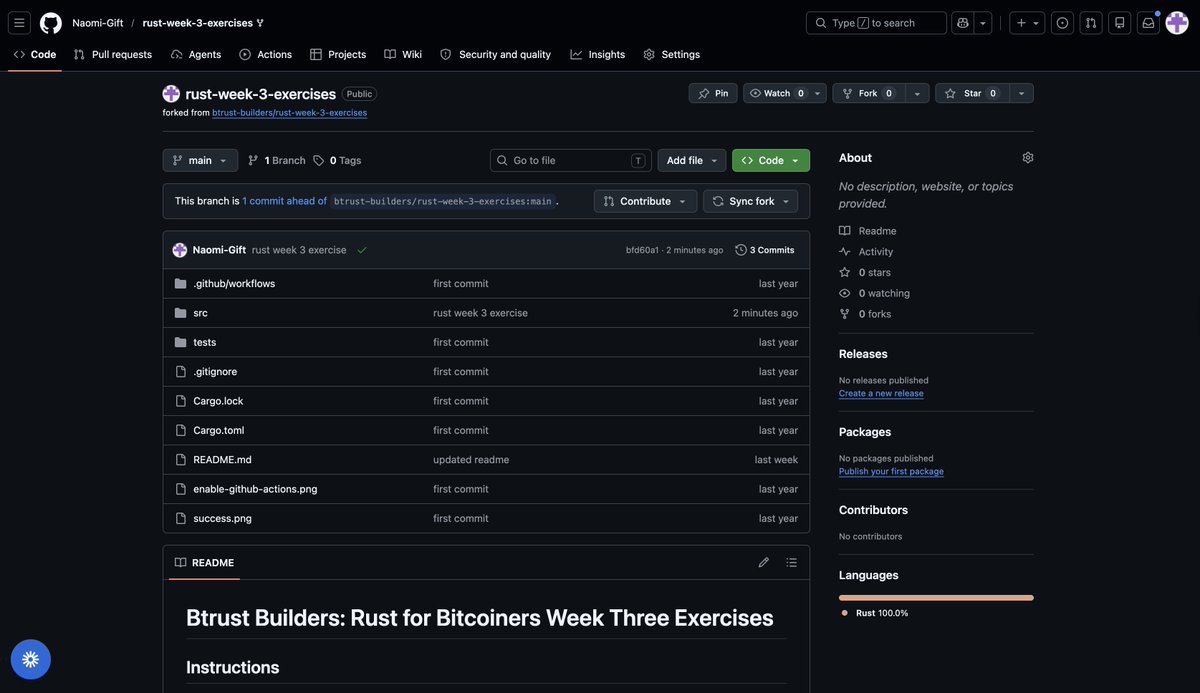The height and width of the screenshot is (693, 1200).
Task: Open the main branch selector dropdown
Action: 200,160
